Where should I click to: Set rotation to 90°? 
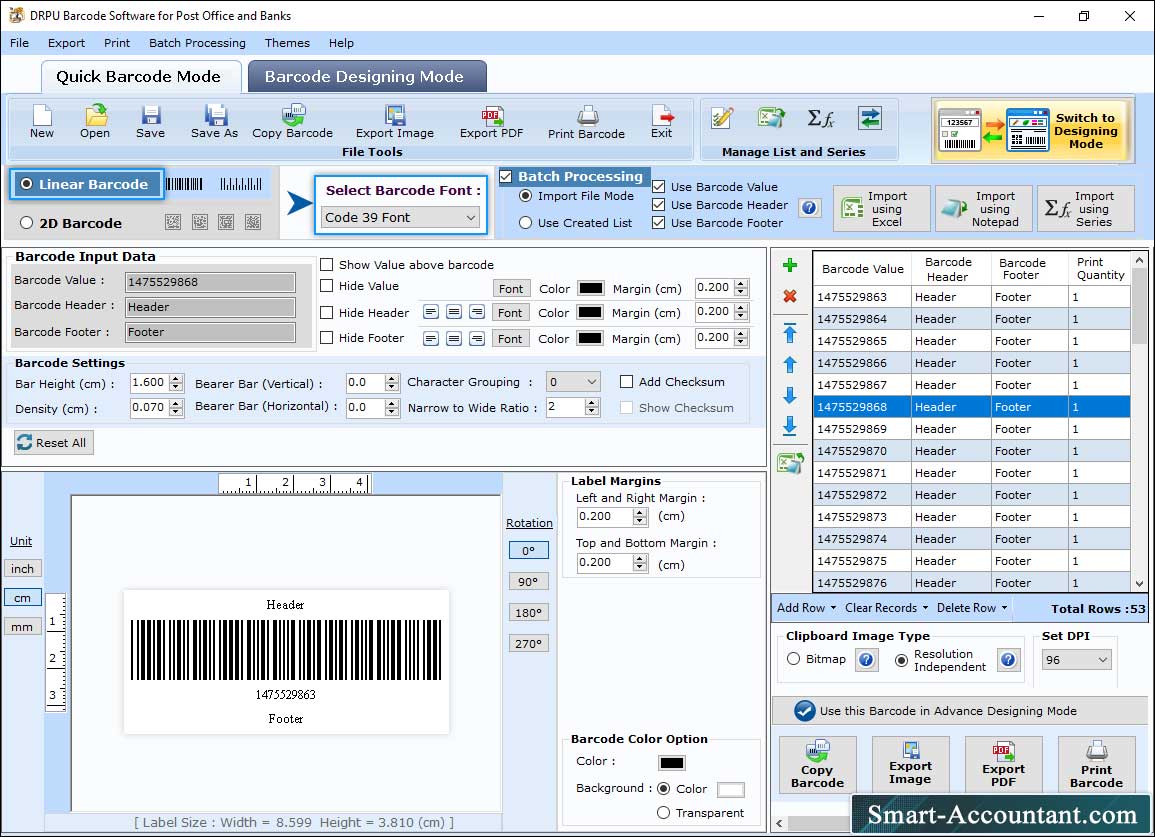(x=528, y=581)
